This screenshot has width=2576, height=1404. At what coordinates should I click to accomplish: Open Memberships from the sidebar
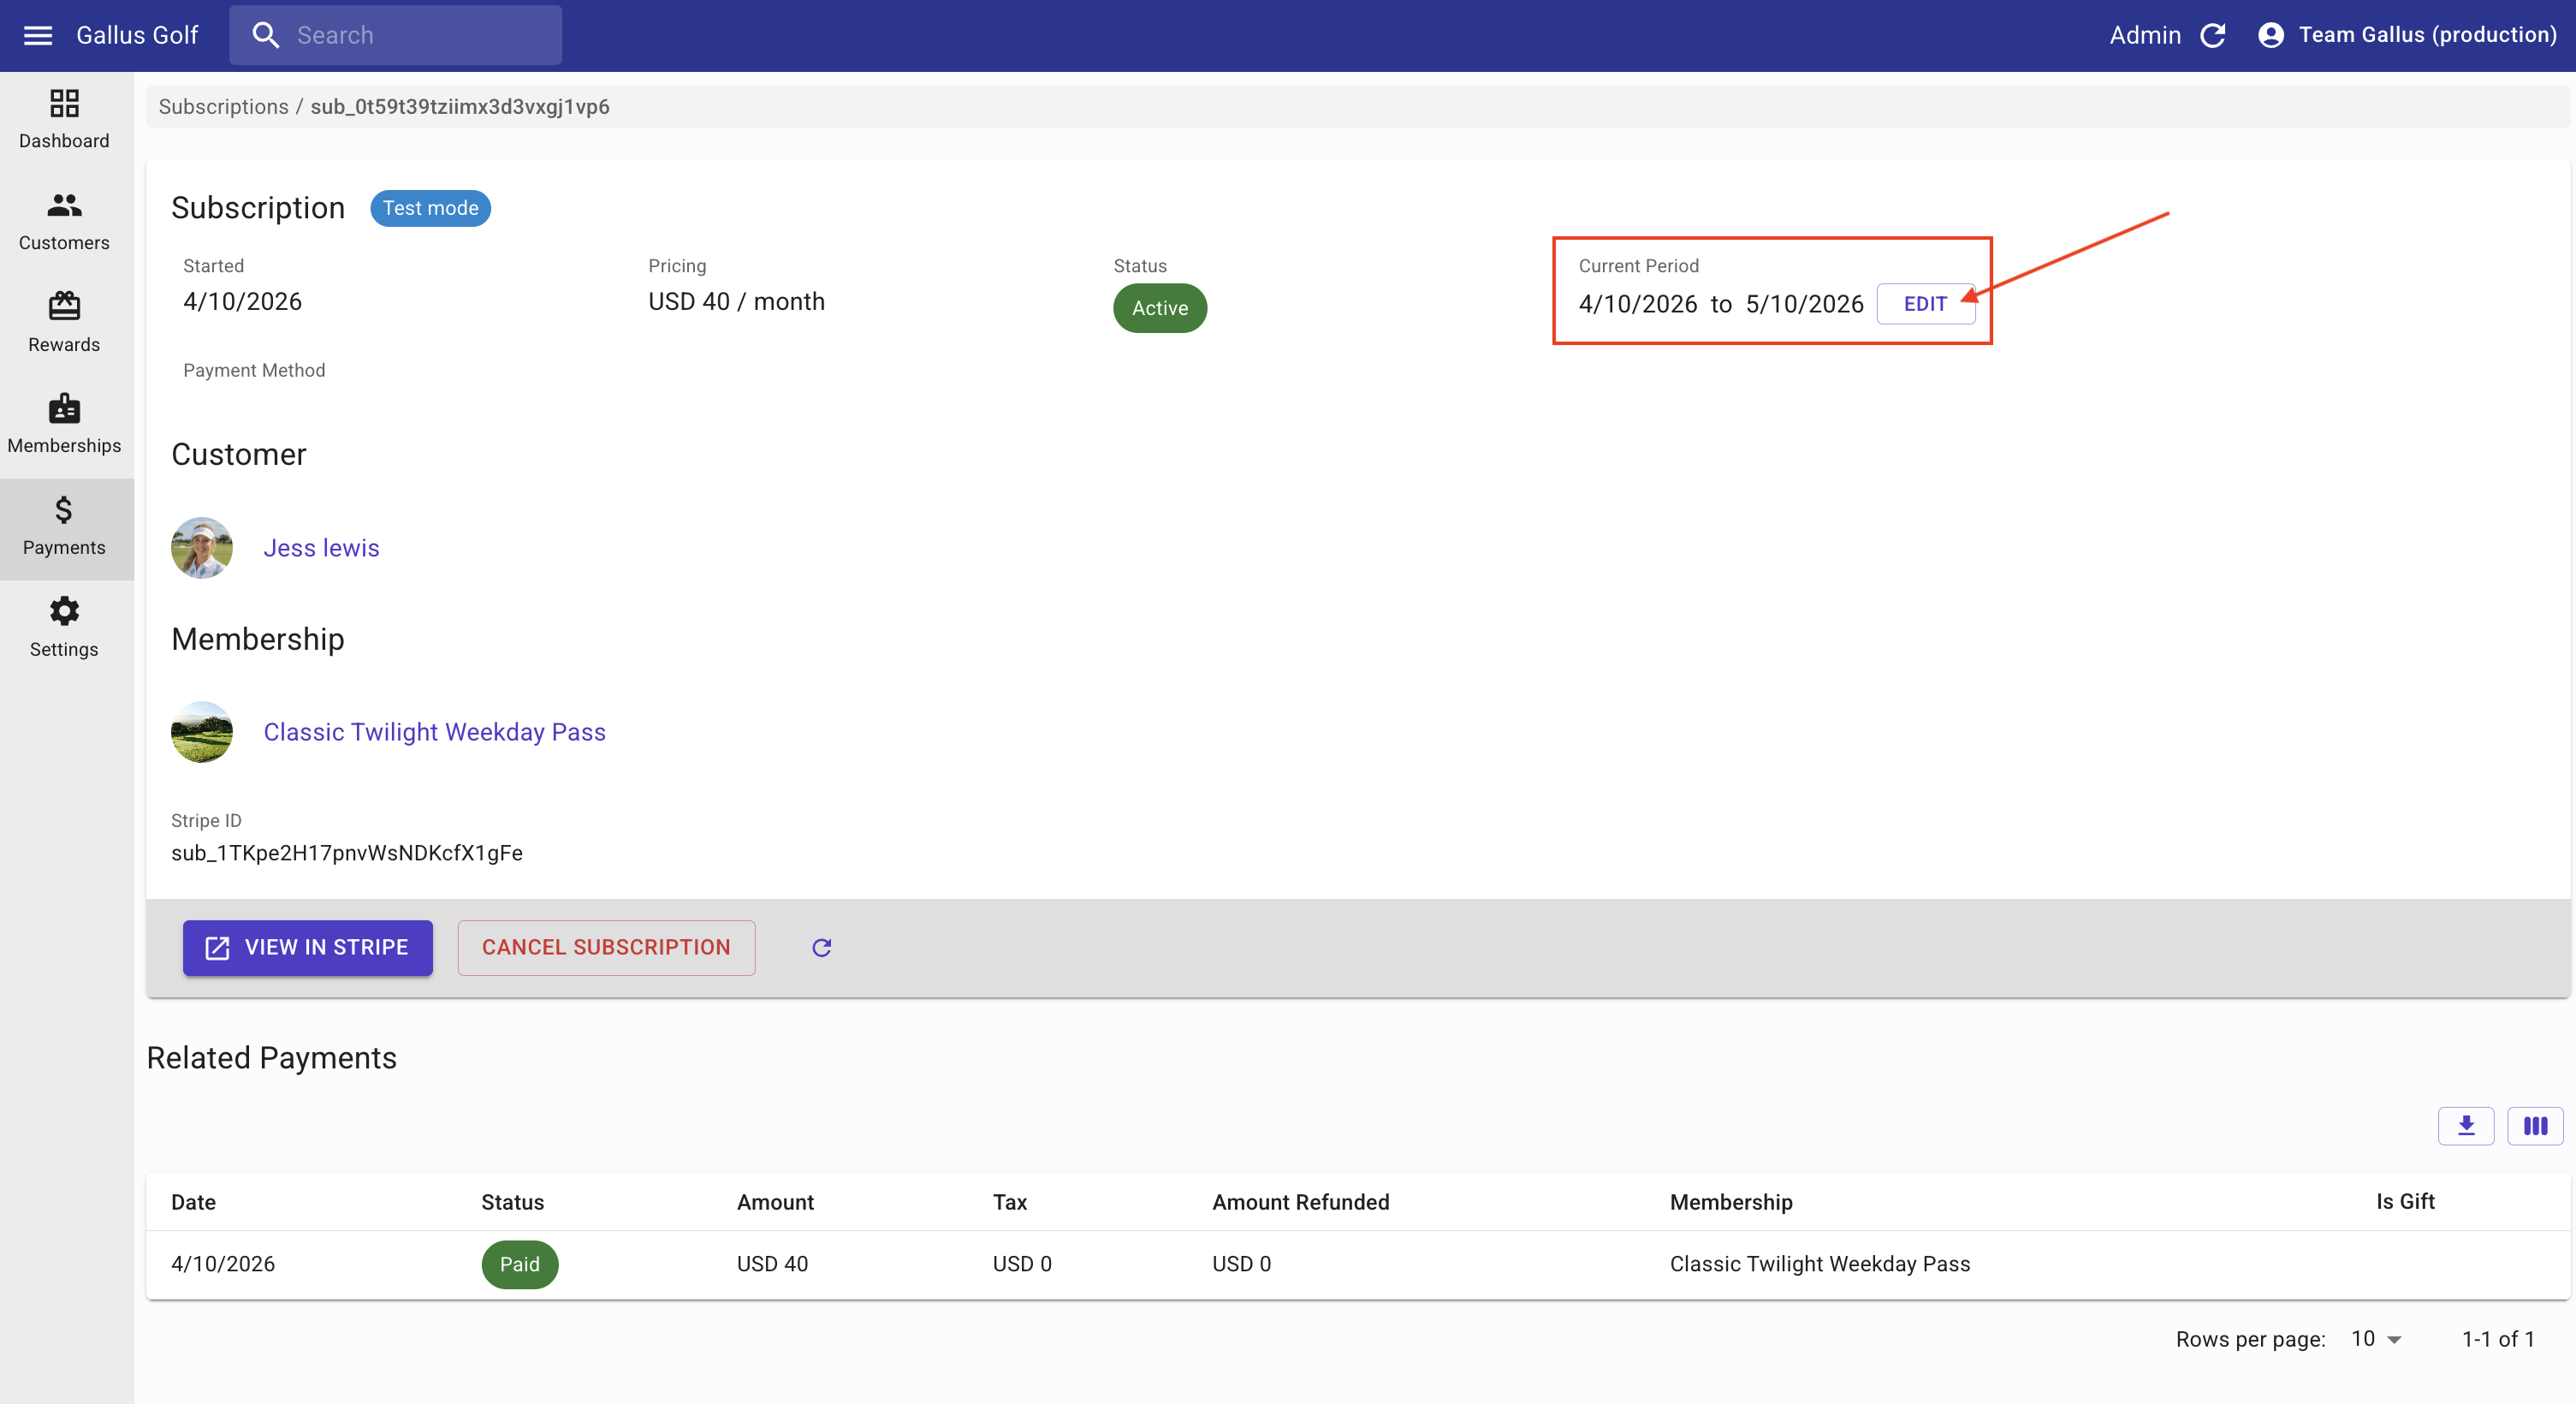coord(64,424)
